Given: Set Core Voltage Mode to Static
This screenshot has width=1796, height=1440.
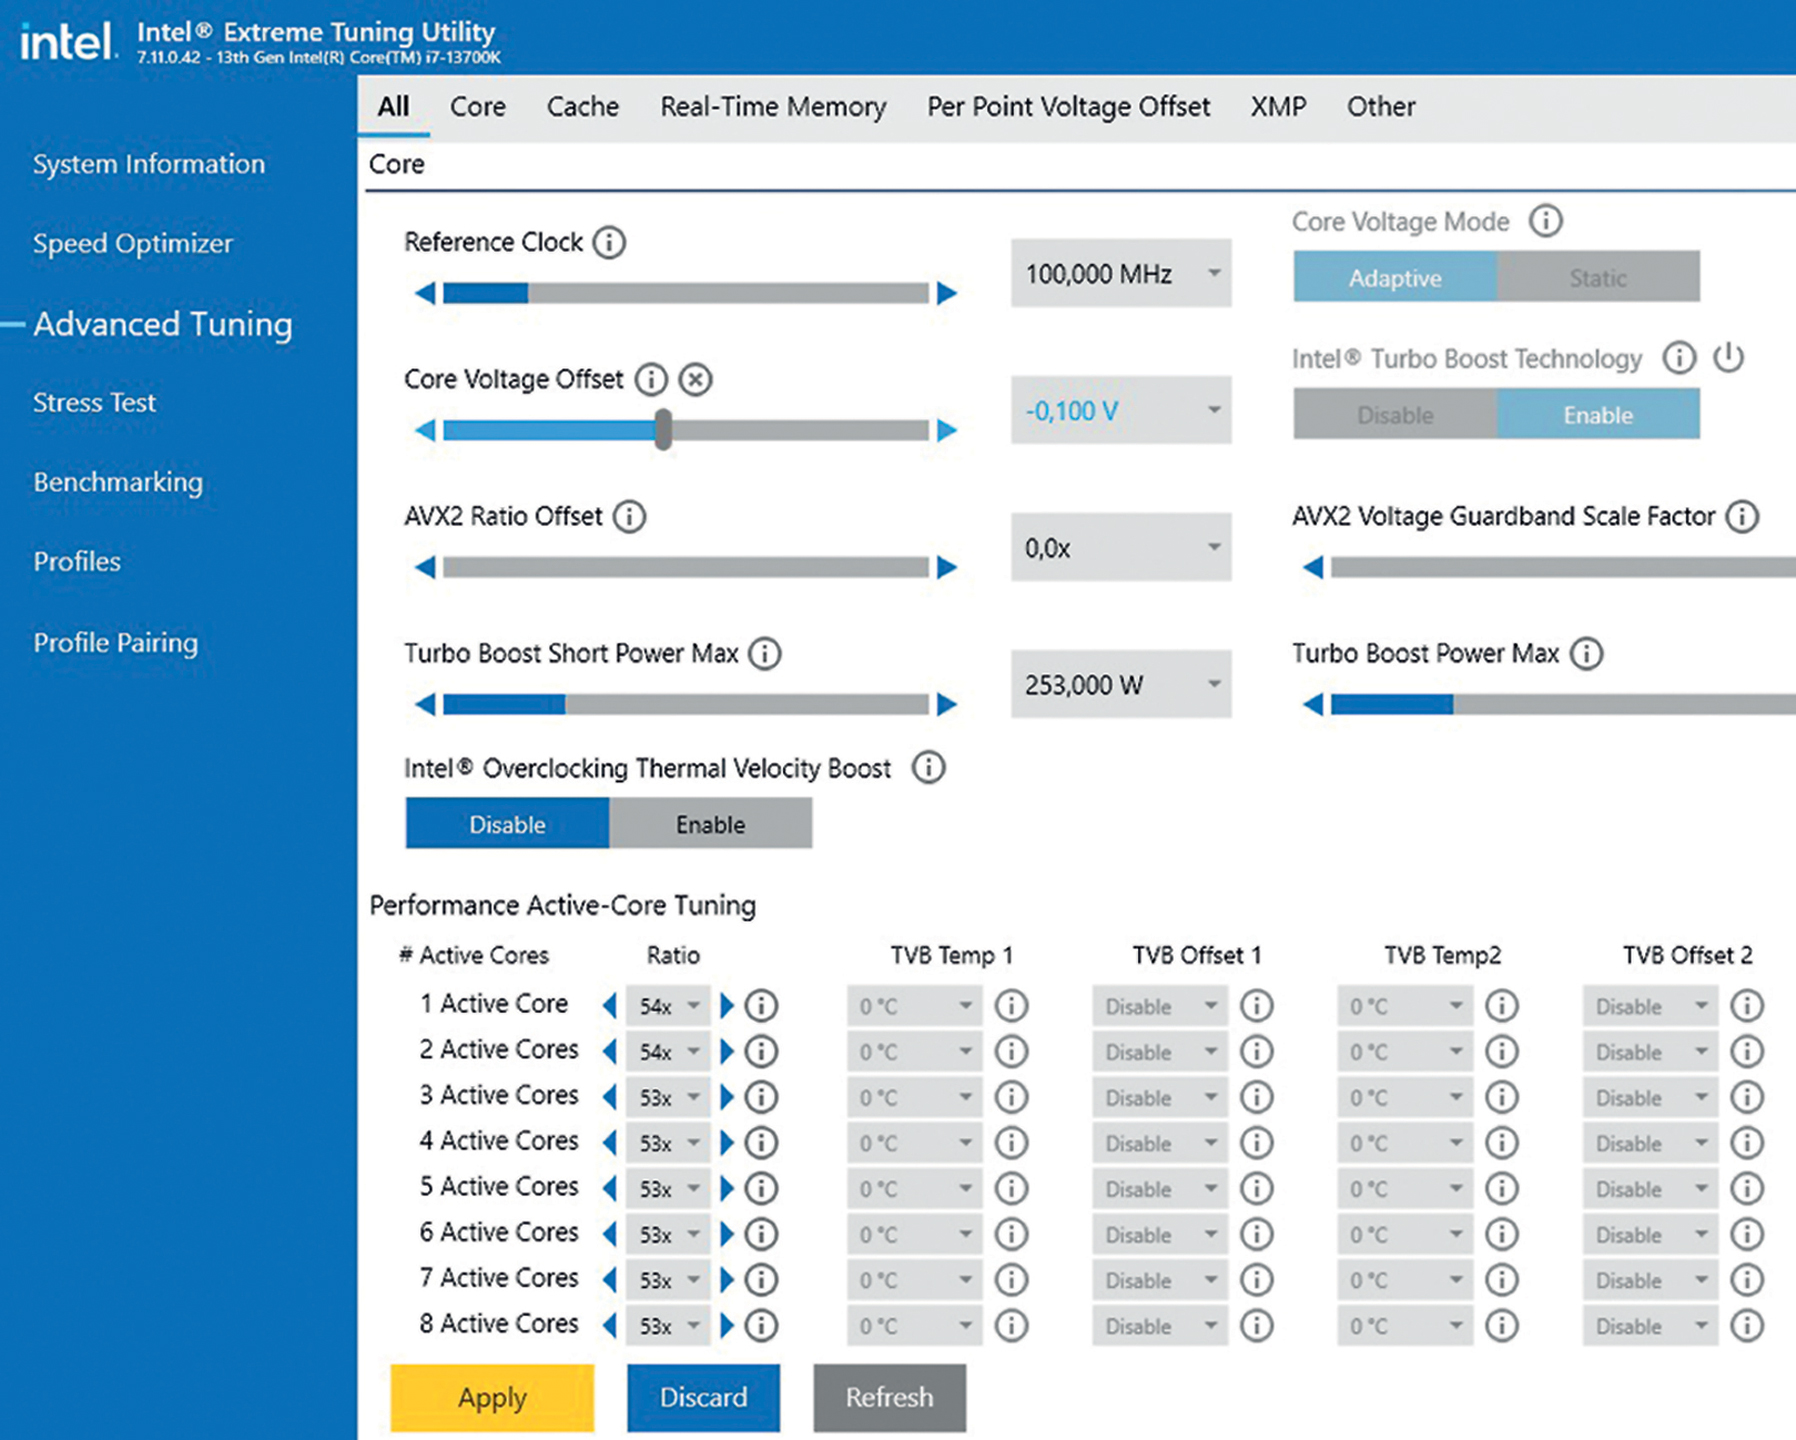Looking at the screenshot, I should 1597,277.
